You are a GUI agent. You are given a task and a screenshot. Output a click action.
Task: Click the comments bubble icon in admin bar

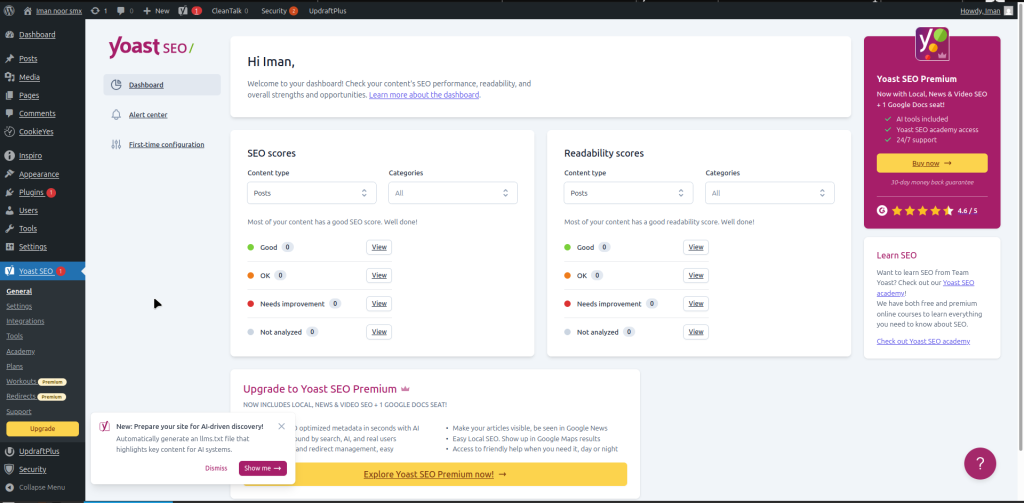[x=120, y=10]
